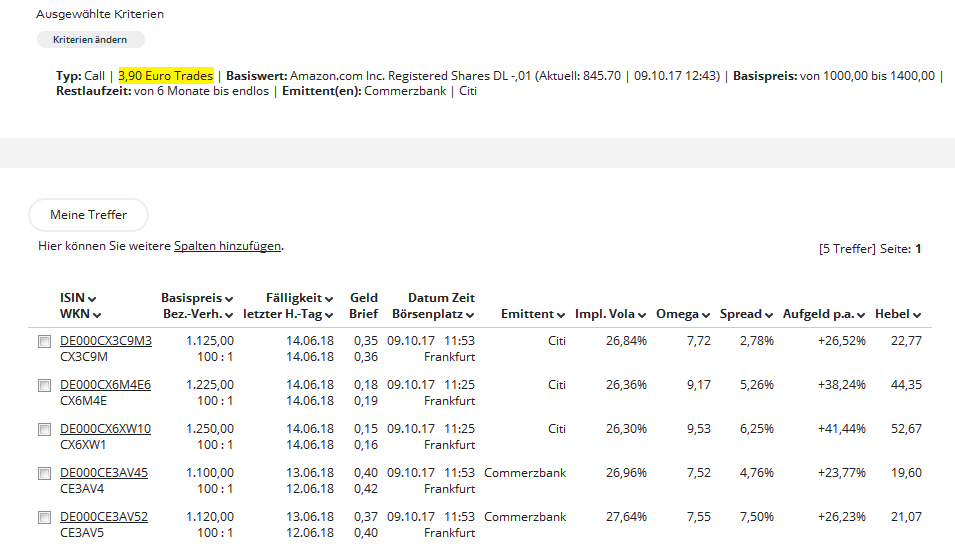
Task: Mark the DE000CE3AV52 row checkbox
Action: [44, 518]
